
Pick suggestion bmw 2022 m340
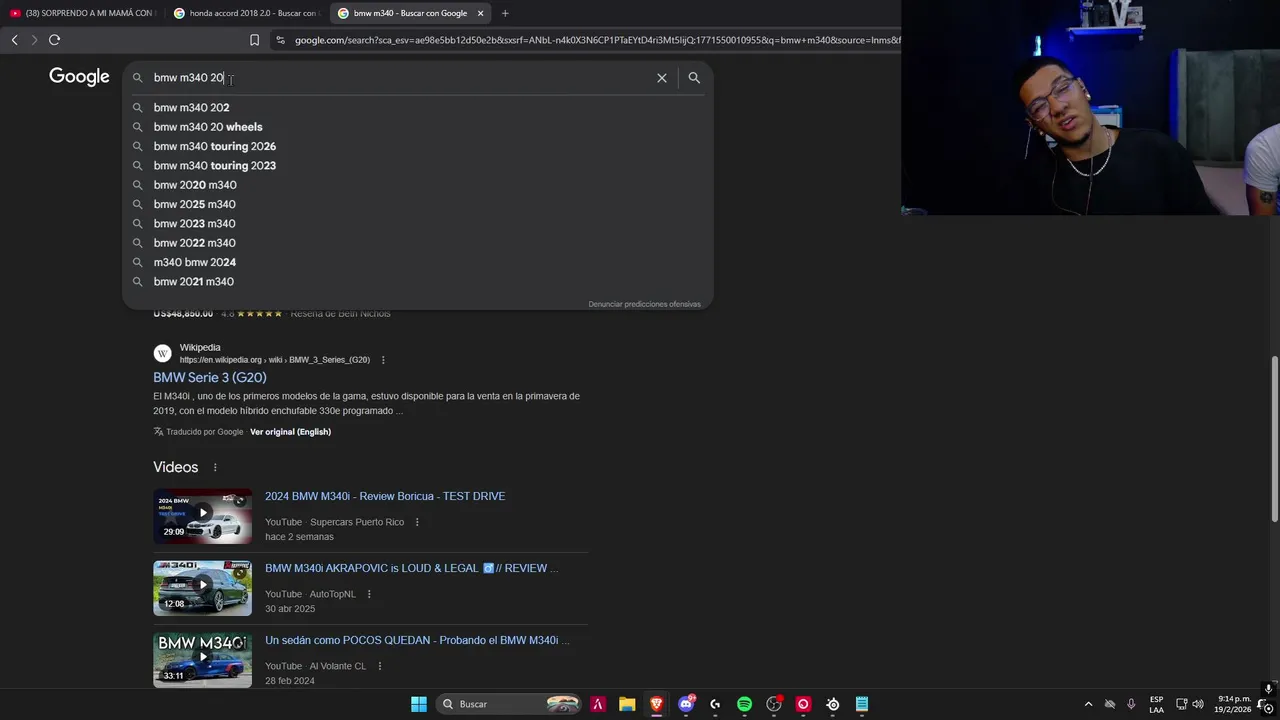[x=418, y=243]
